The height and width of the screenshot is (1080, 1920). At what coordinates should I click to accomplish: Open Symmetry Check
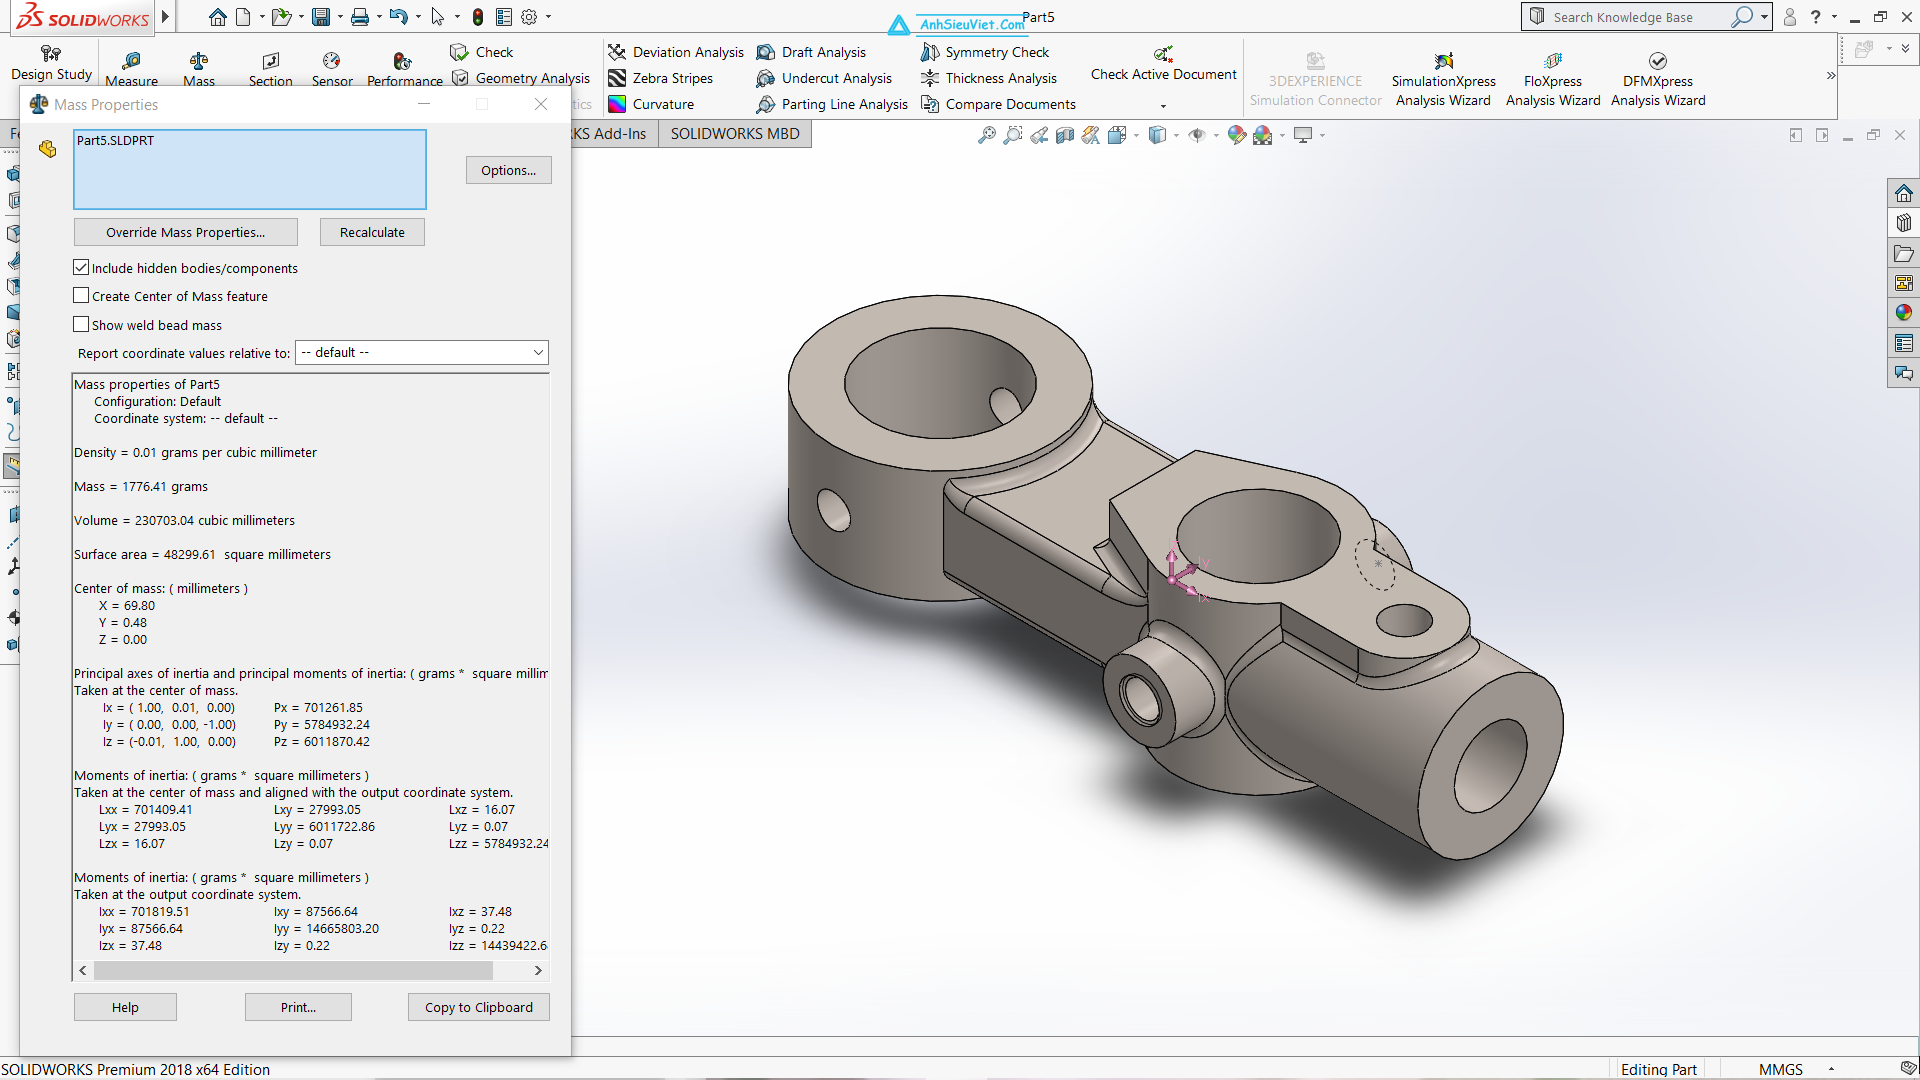pos(985,52)
